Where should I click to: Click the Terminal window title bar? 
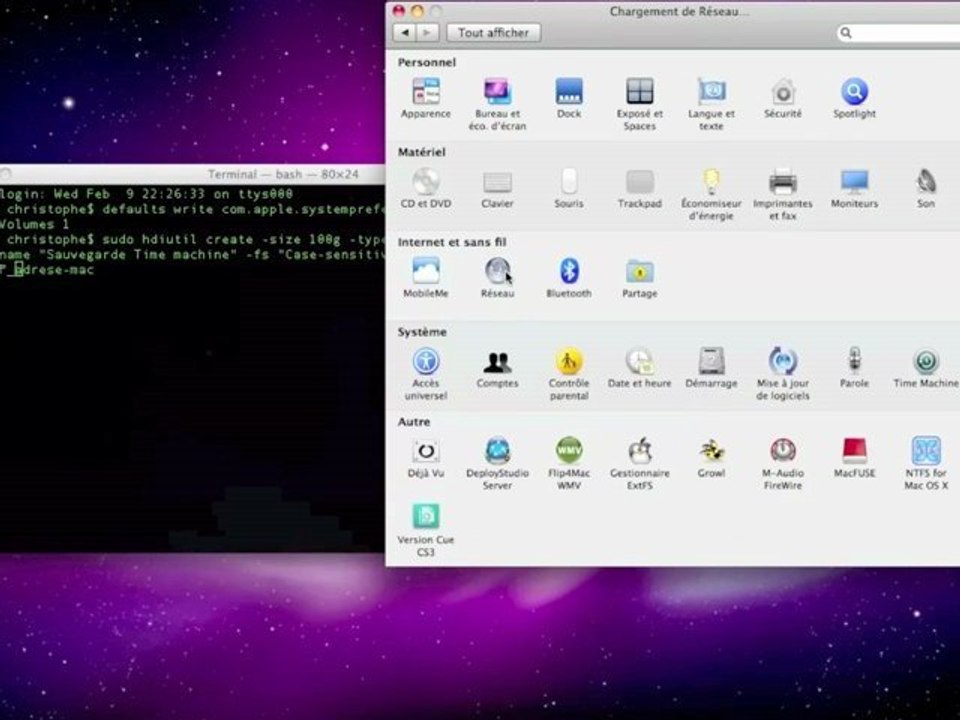point(192,174)
